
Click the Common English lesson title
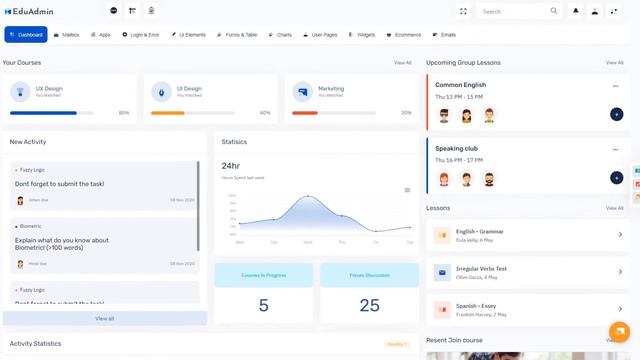click(460, 85)
